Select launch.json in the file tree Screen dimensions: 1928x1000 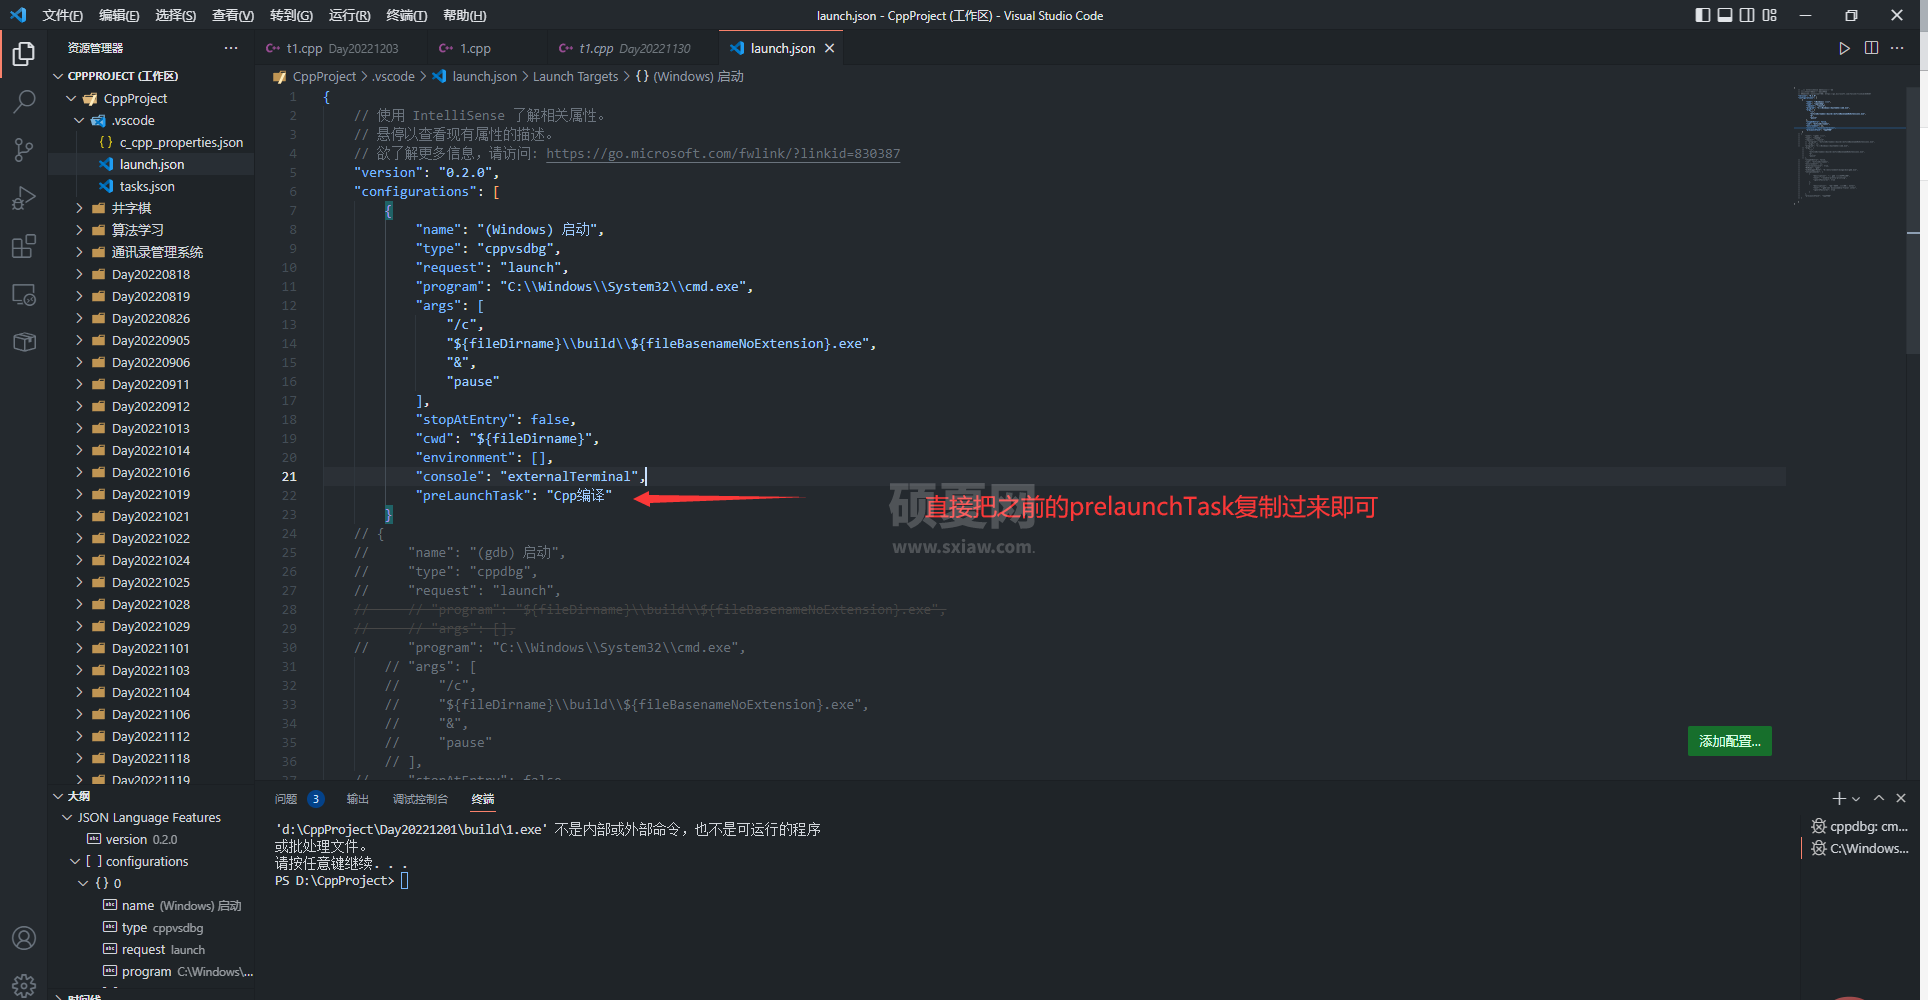[x=151, y=164]
